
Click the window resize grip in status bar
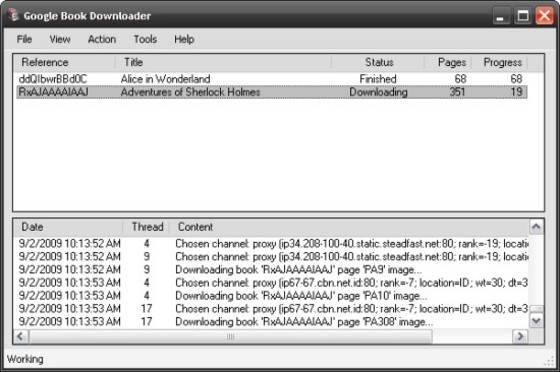(549, 361)
